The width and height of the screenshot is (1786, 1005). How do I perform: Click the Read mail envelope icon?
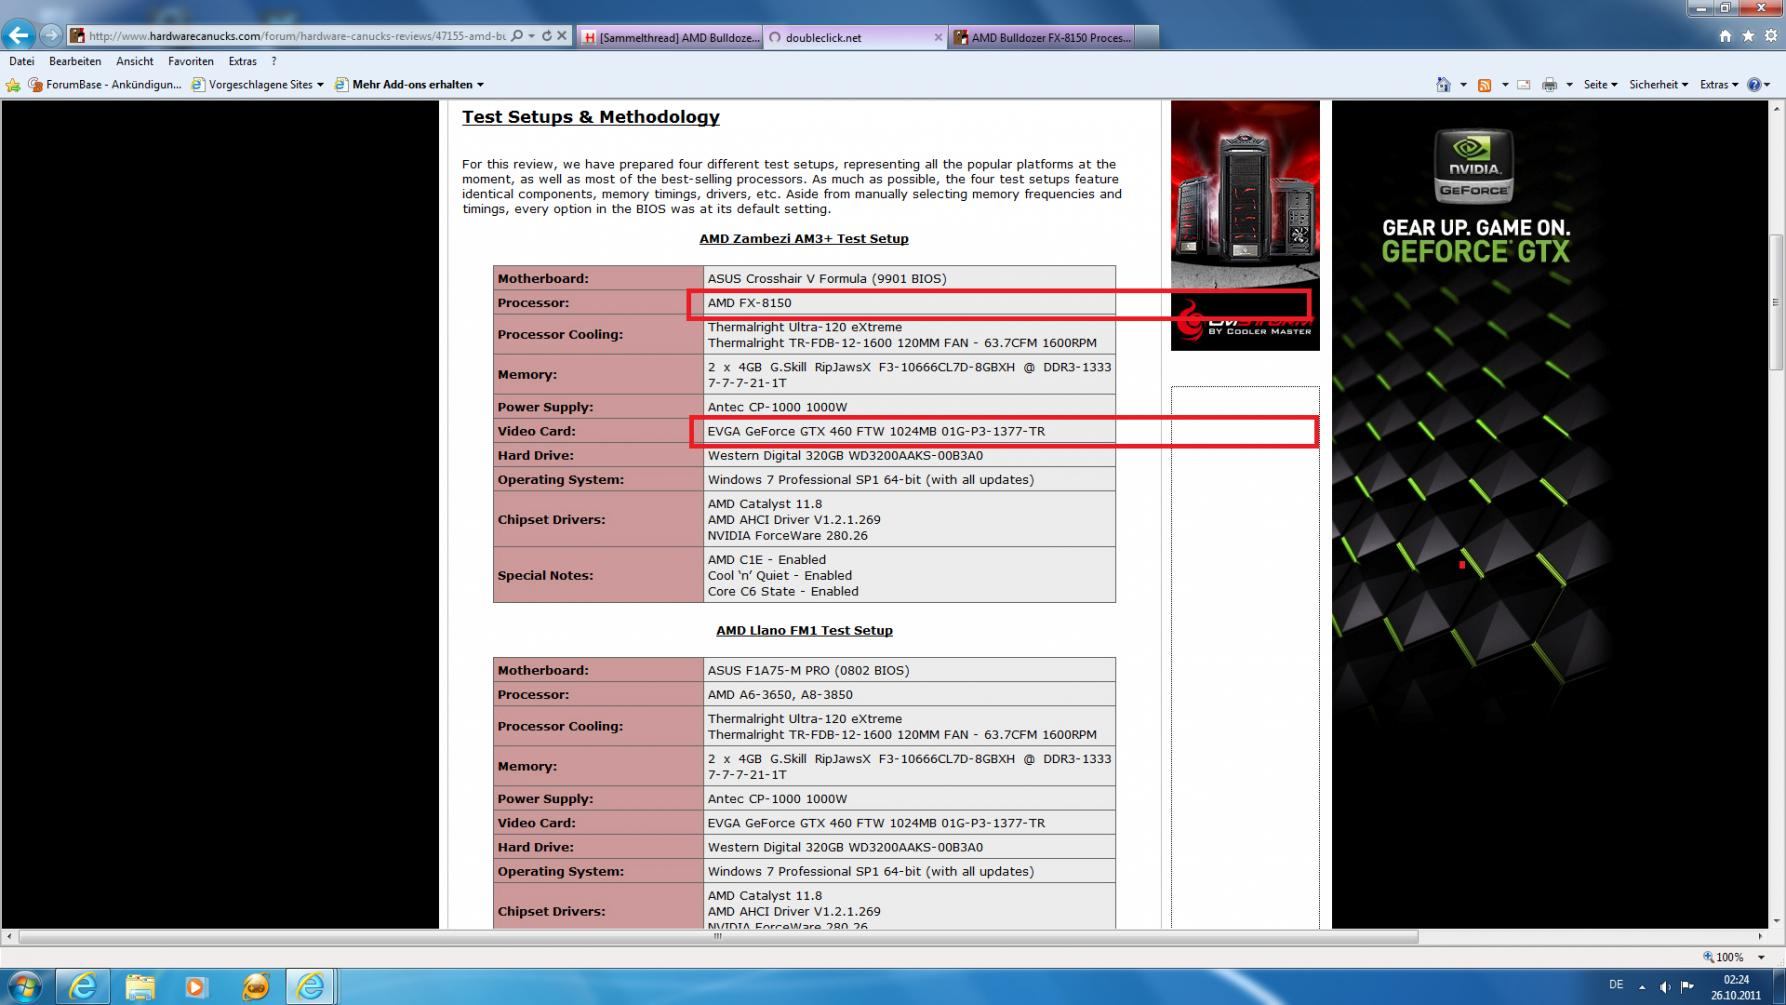coord(1523,85)
